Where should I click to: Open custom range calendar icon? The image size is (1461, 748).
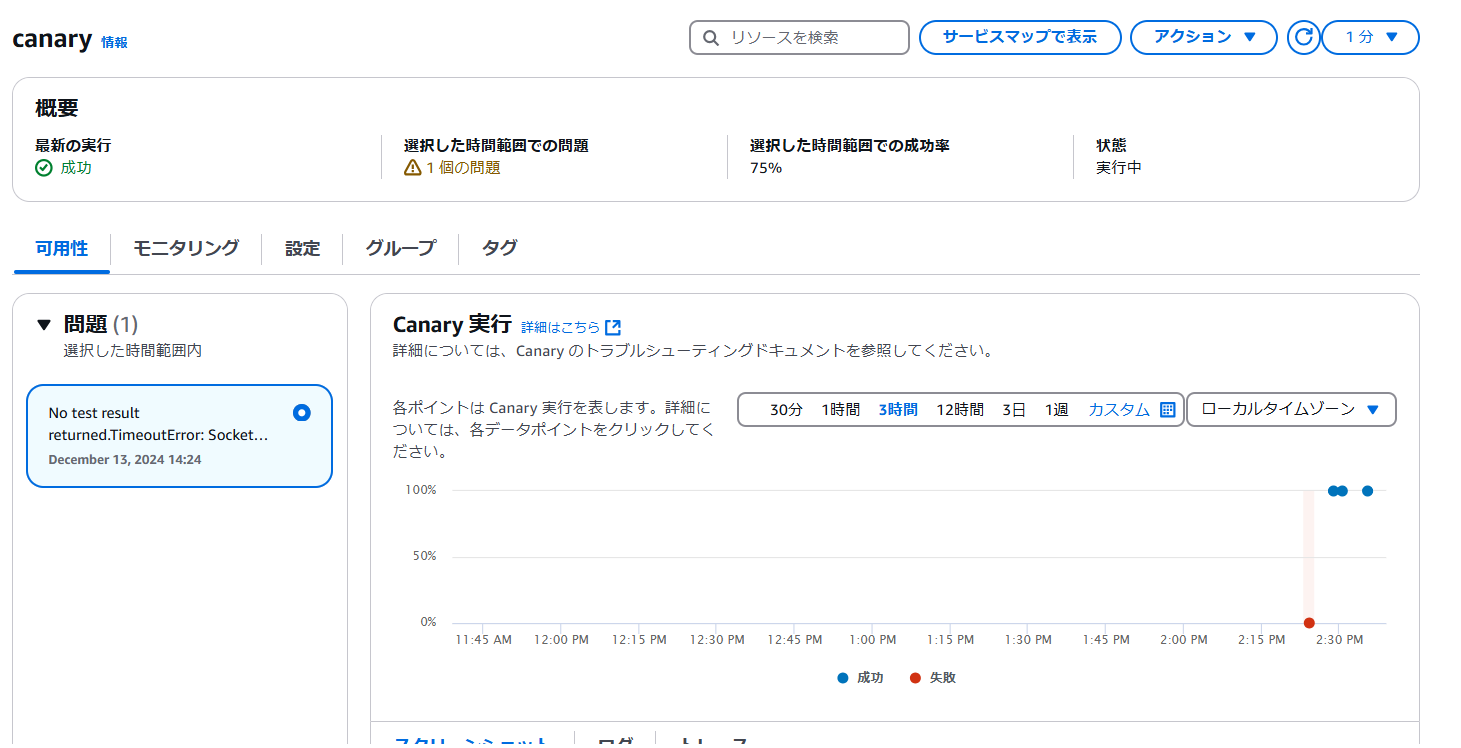pyautogui.click(x=1167, y=410)
